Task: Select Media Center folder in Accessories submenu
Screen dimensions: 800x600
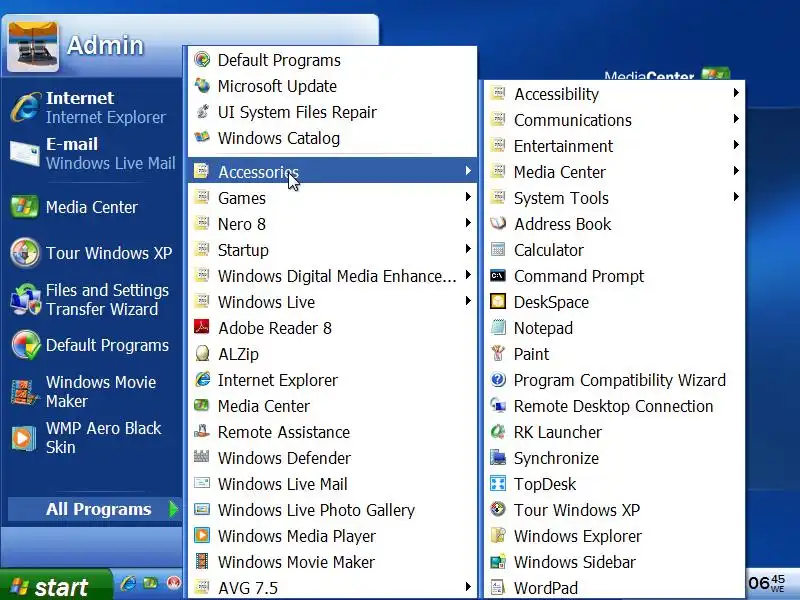Action: (x=614, y=172)
